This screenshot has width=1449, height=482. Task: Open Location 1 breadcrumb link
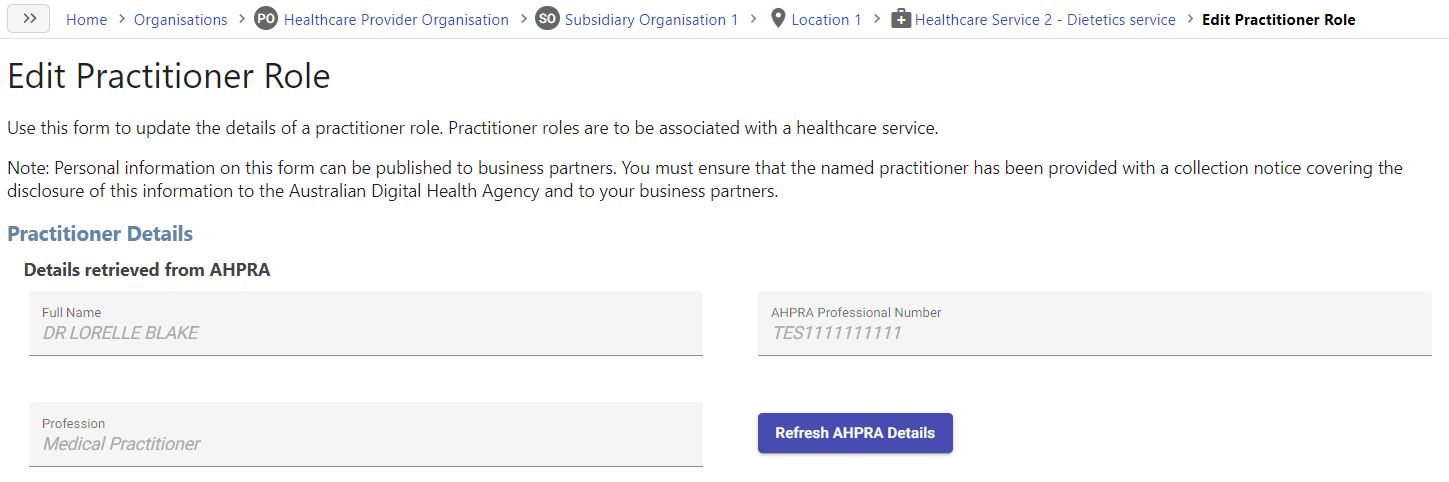tap(826, 20)
